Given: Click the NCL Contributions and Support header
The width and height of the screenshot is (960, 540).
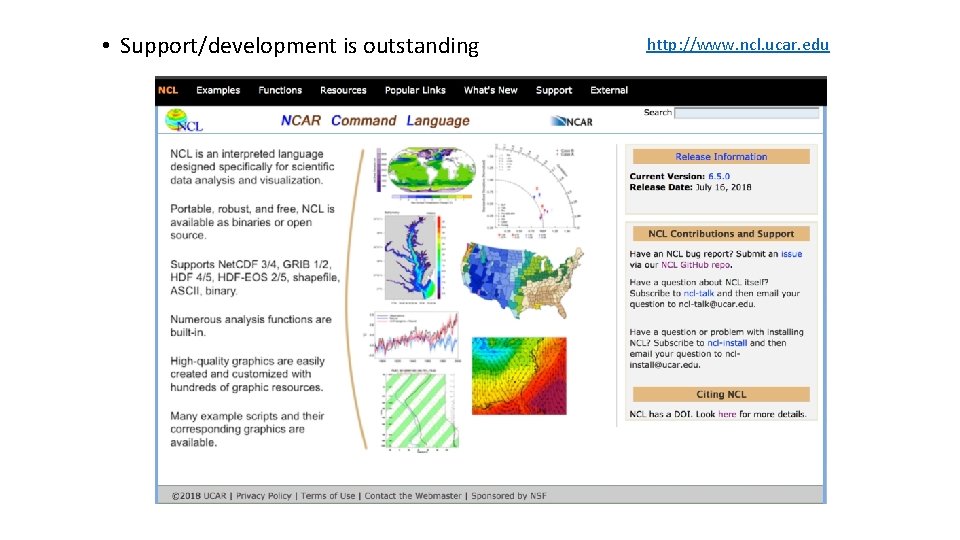Looking at the screenshot, I should click(x=721, y=234).
